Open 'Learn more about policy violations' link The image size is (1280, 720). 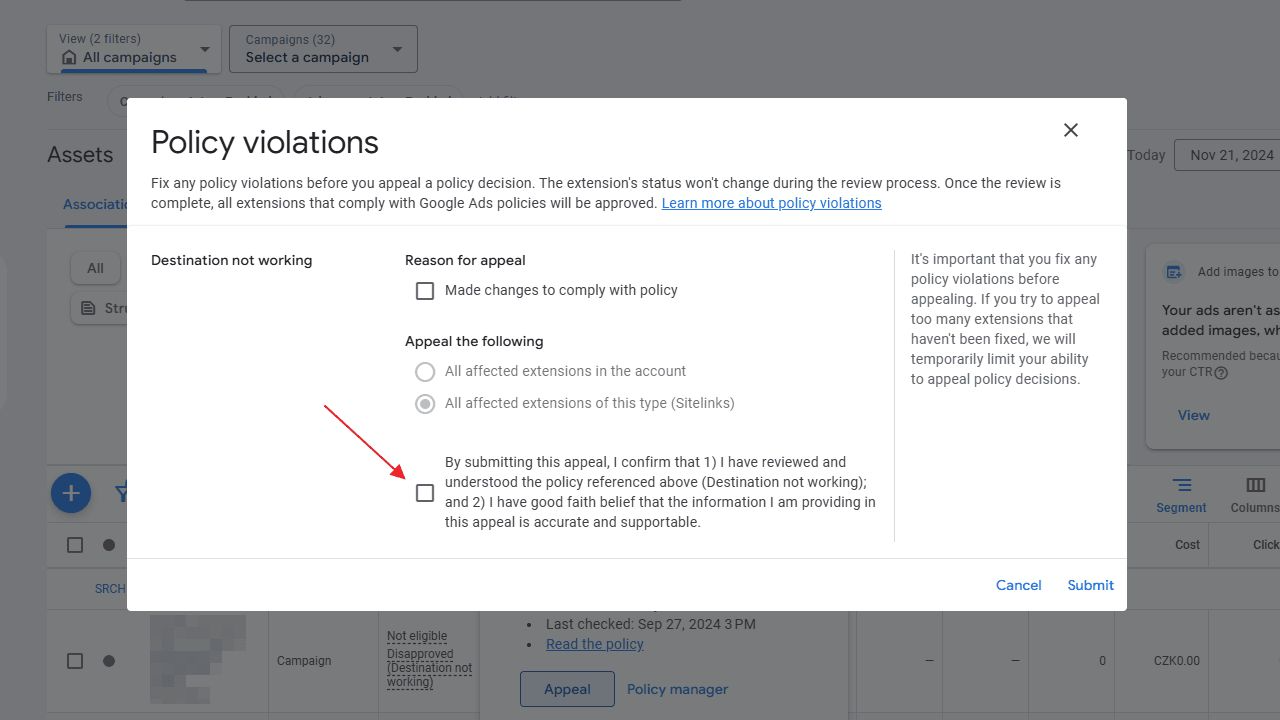tap(771, 203)
